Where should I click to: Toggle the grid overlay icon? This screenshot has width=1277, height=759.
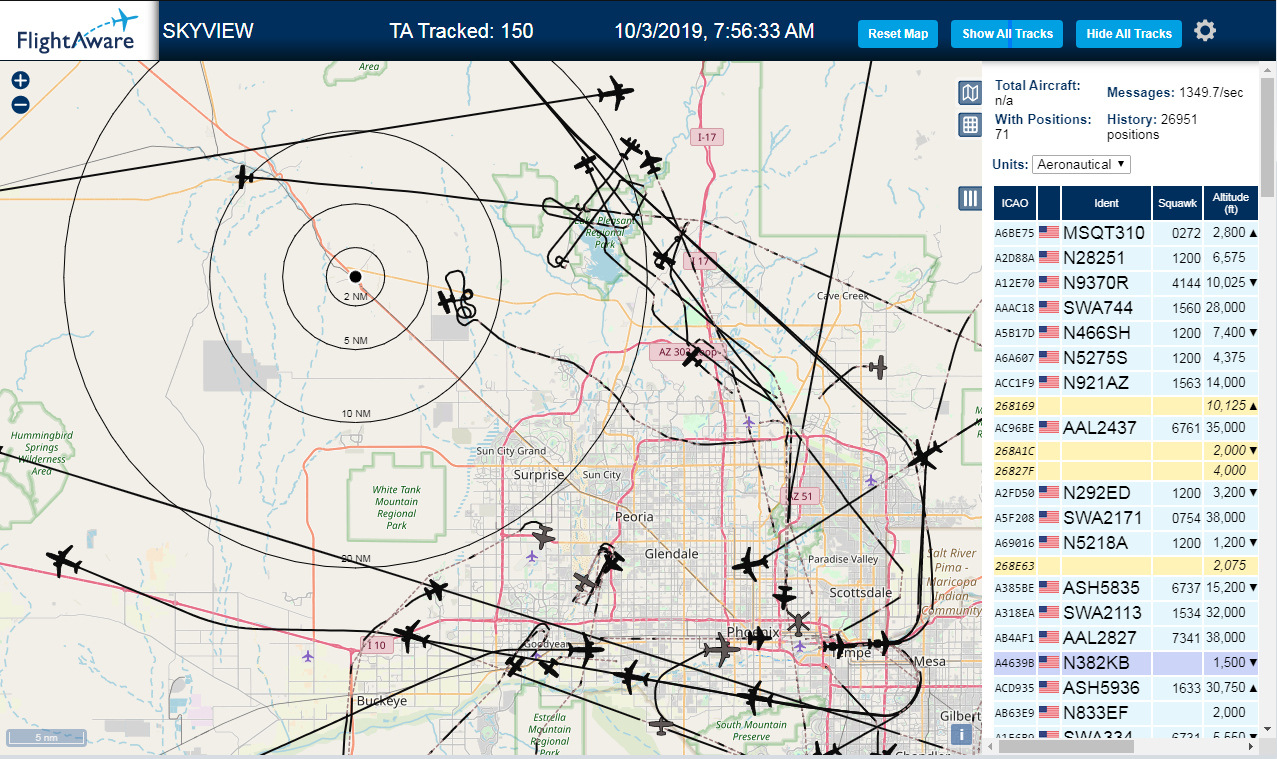[969, 125]
